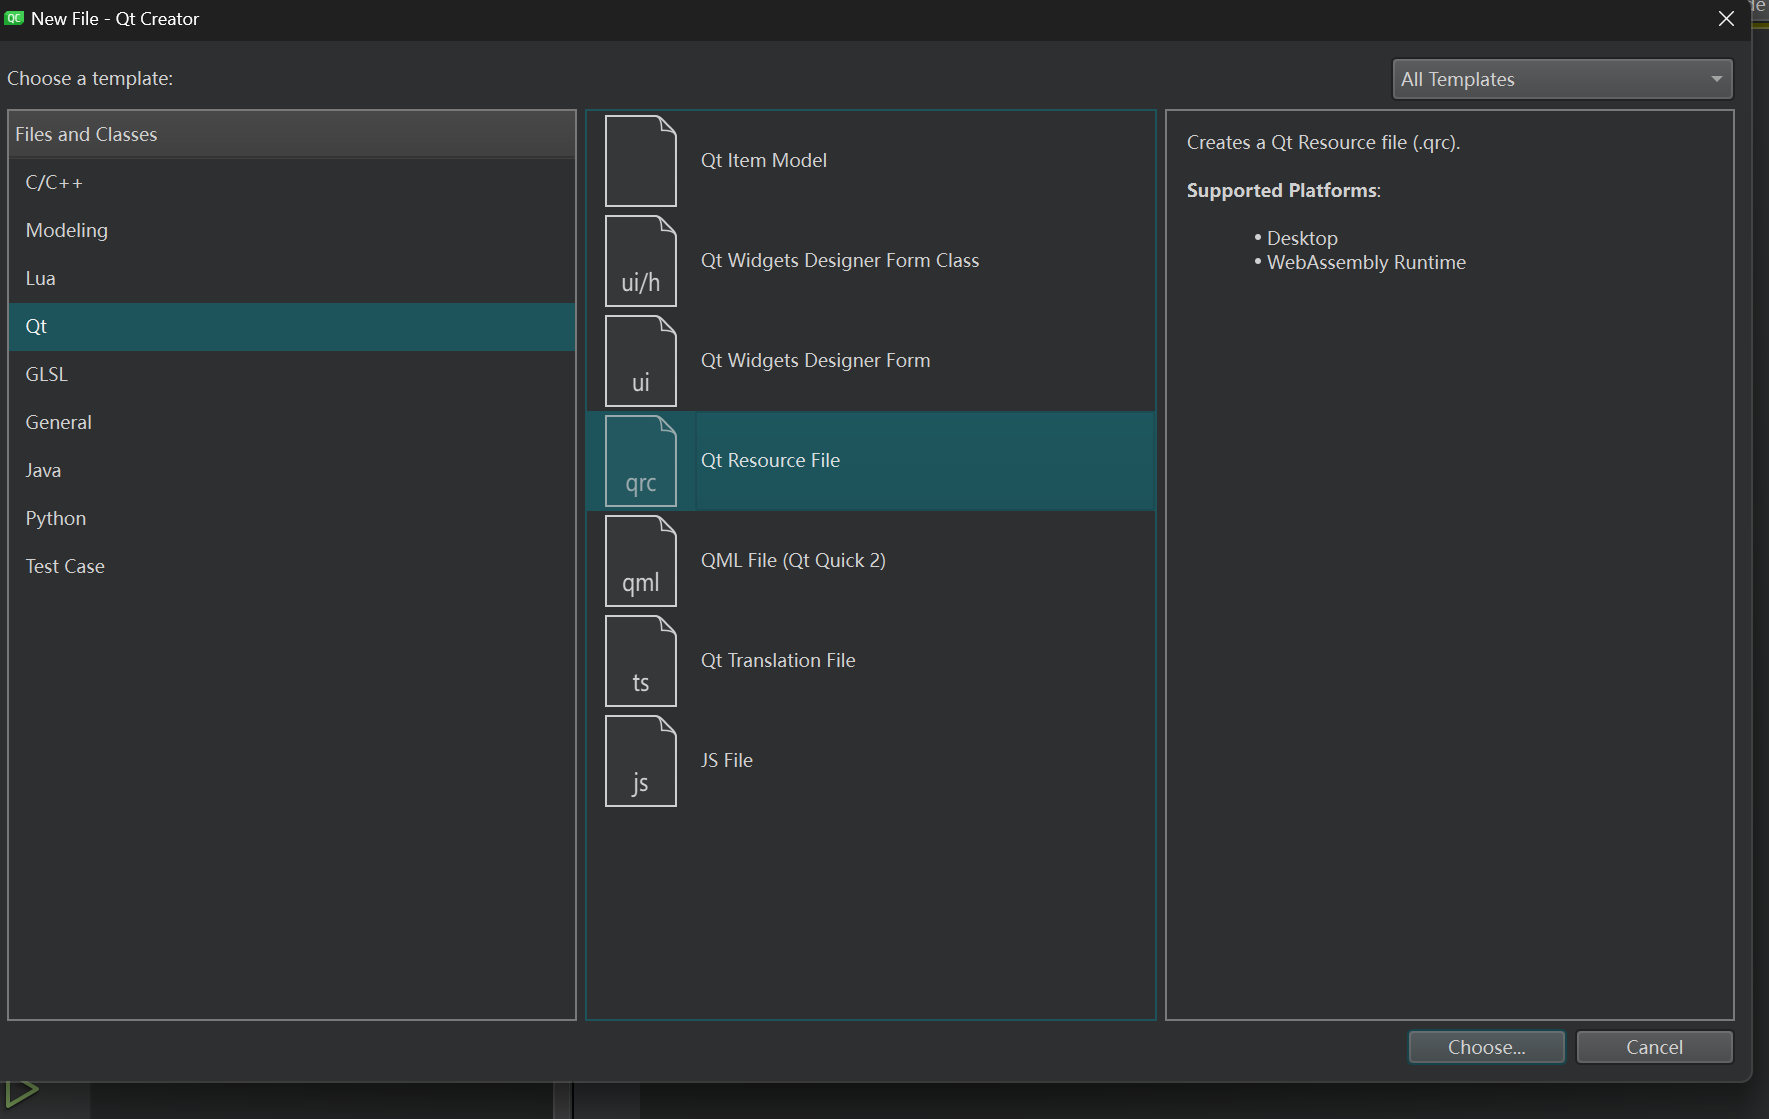Viewport: 1769px width, 1119px height.
Task: Choose the Modeling category
Action: [67, 231]
